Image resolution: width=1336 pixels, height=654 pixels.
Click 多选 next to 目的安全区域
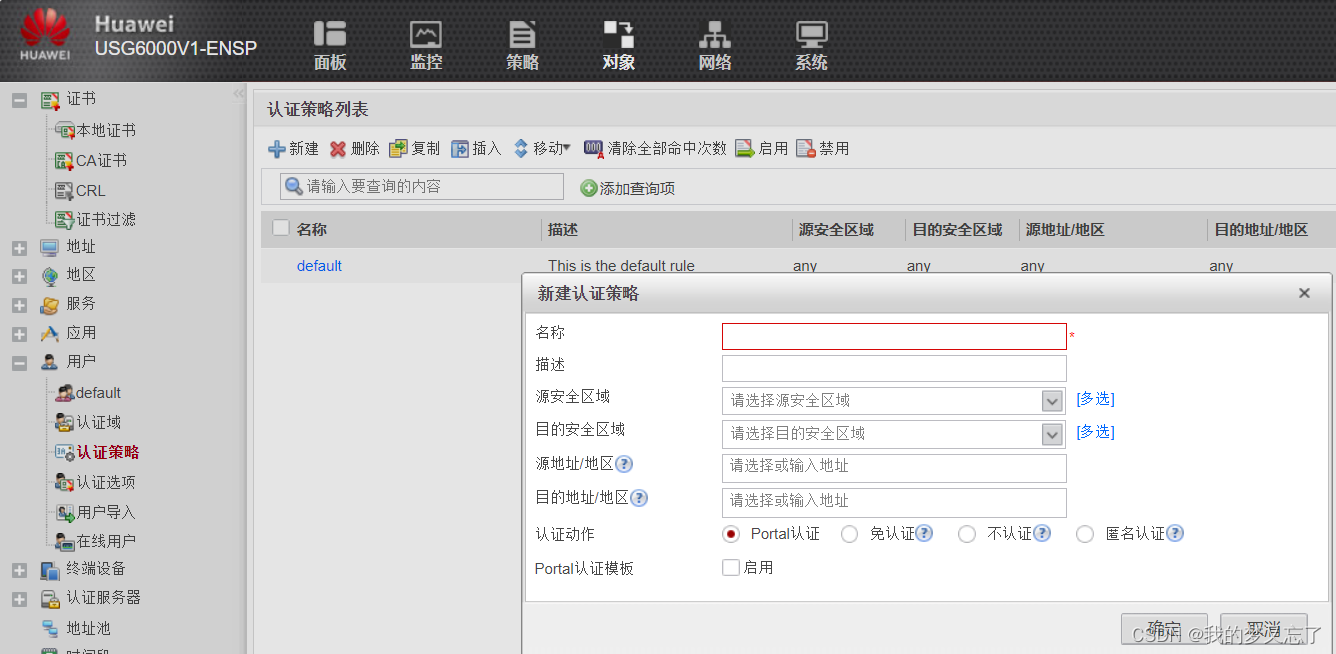1094,432
